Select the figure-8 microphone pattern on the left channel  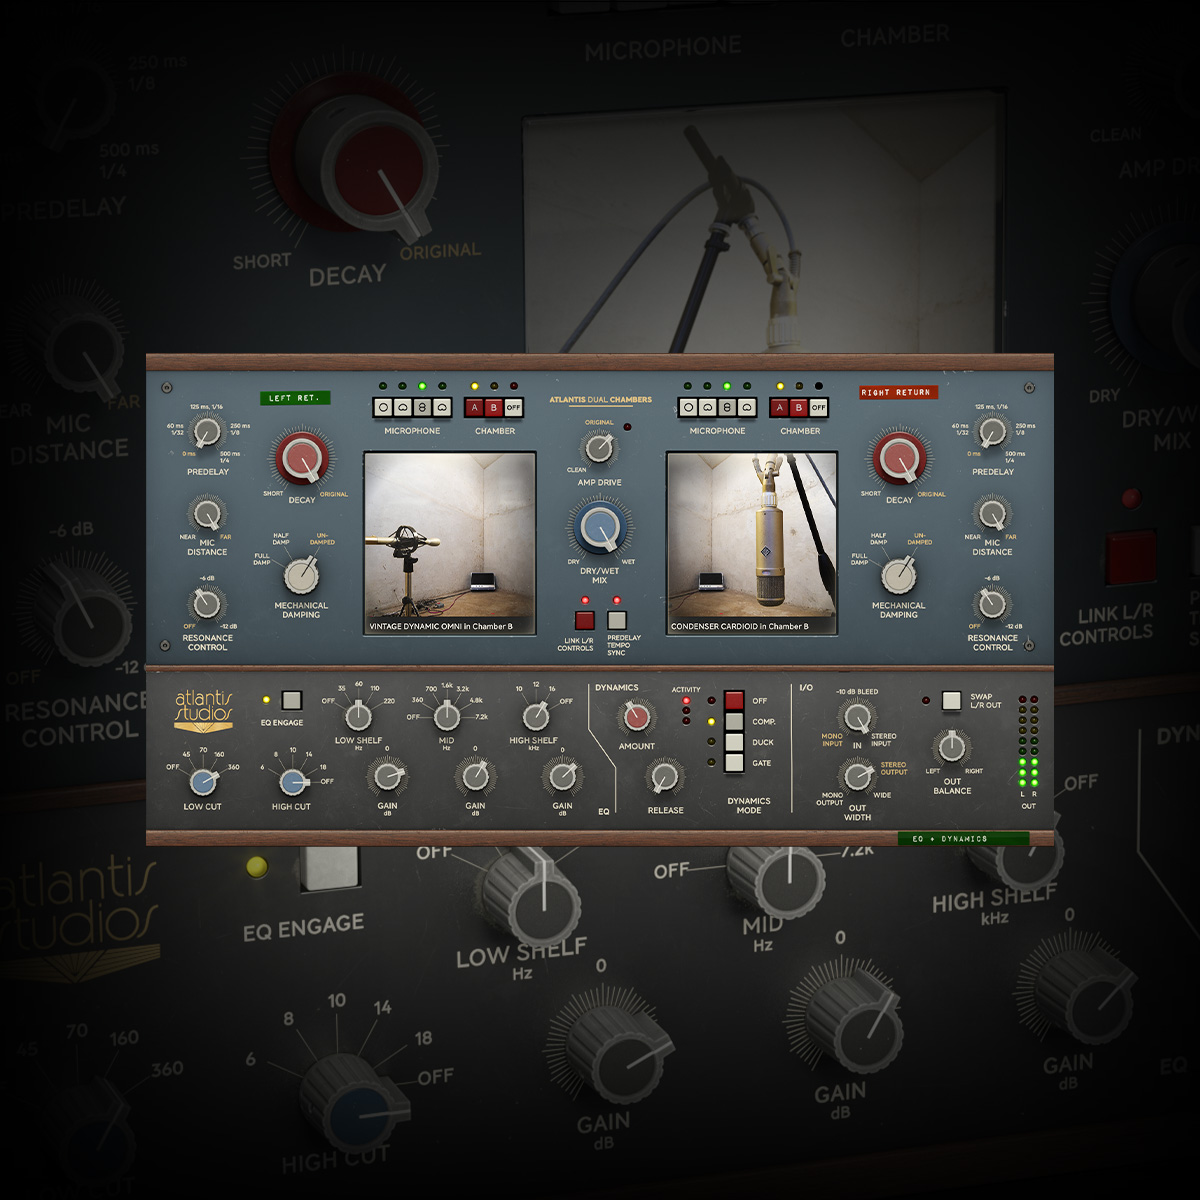click(423, 407)
